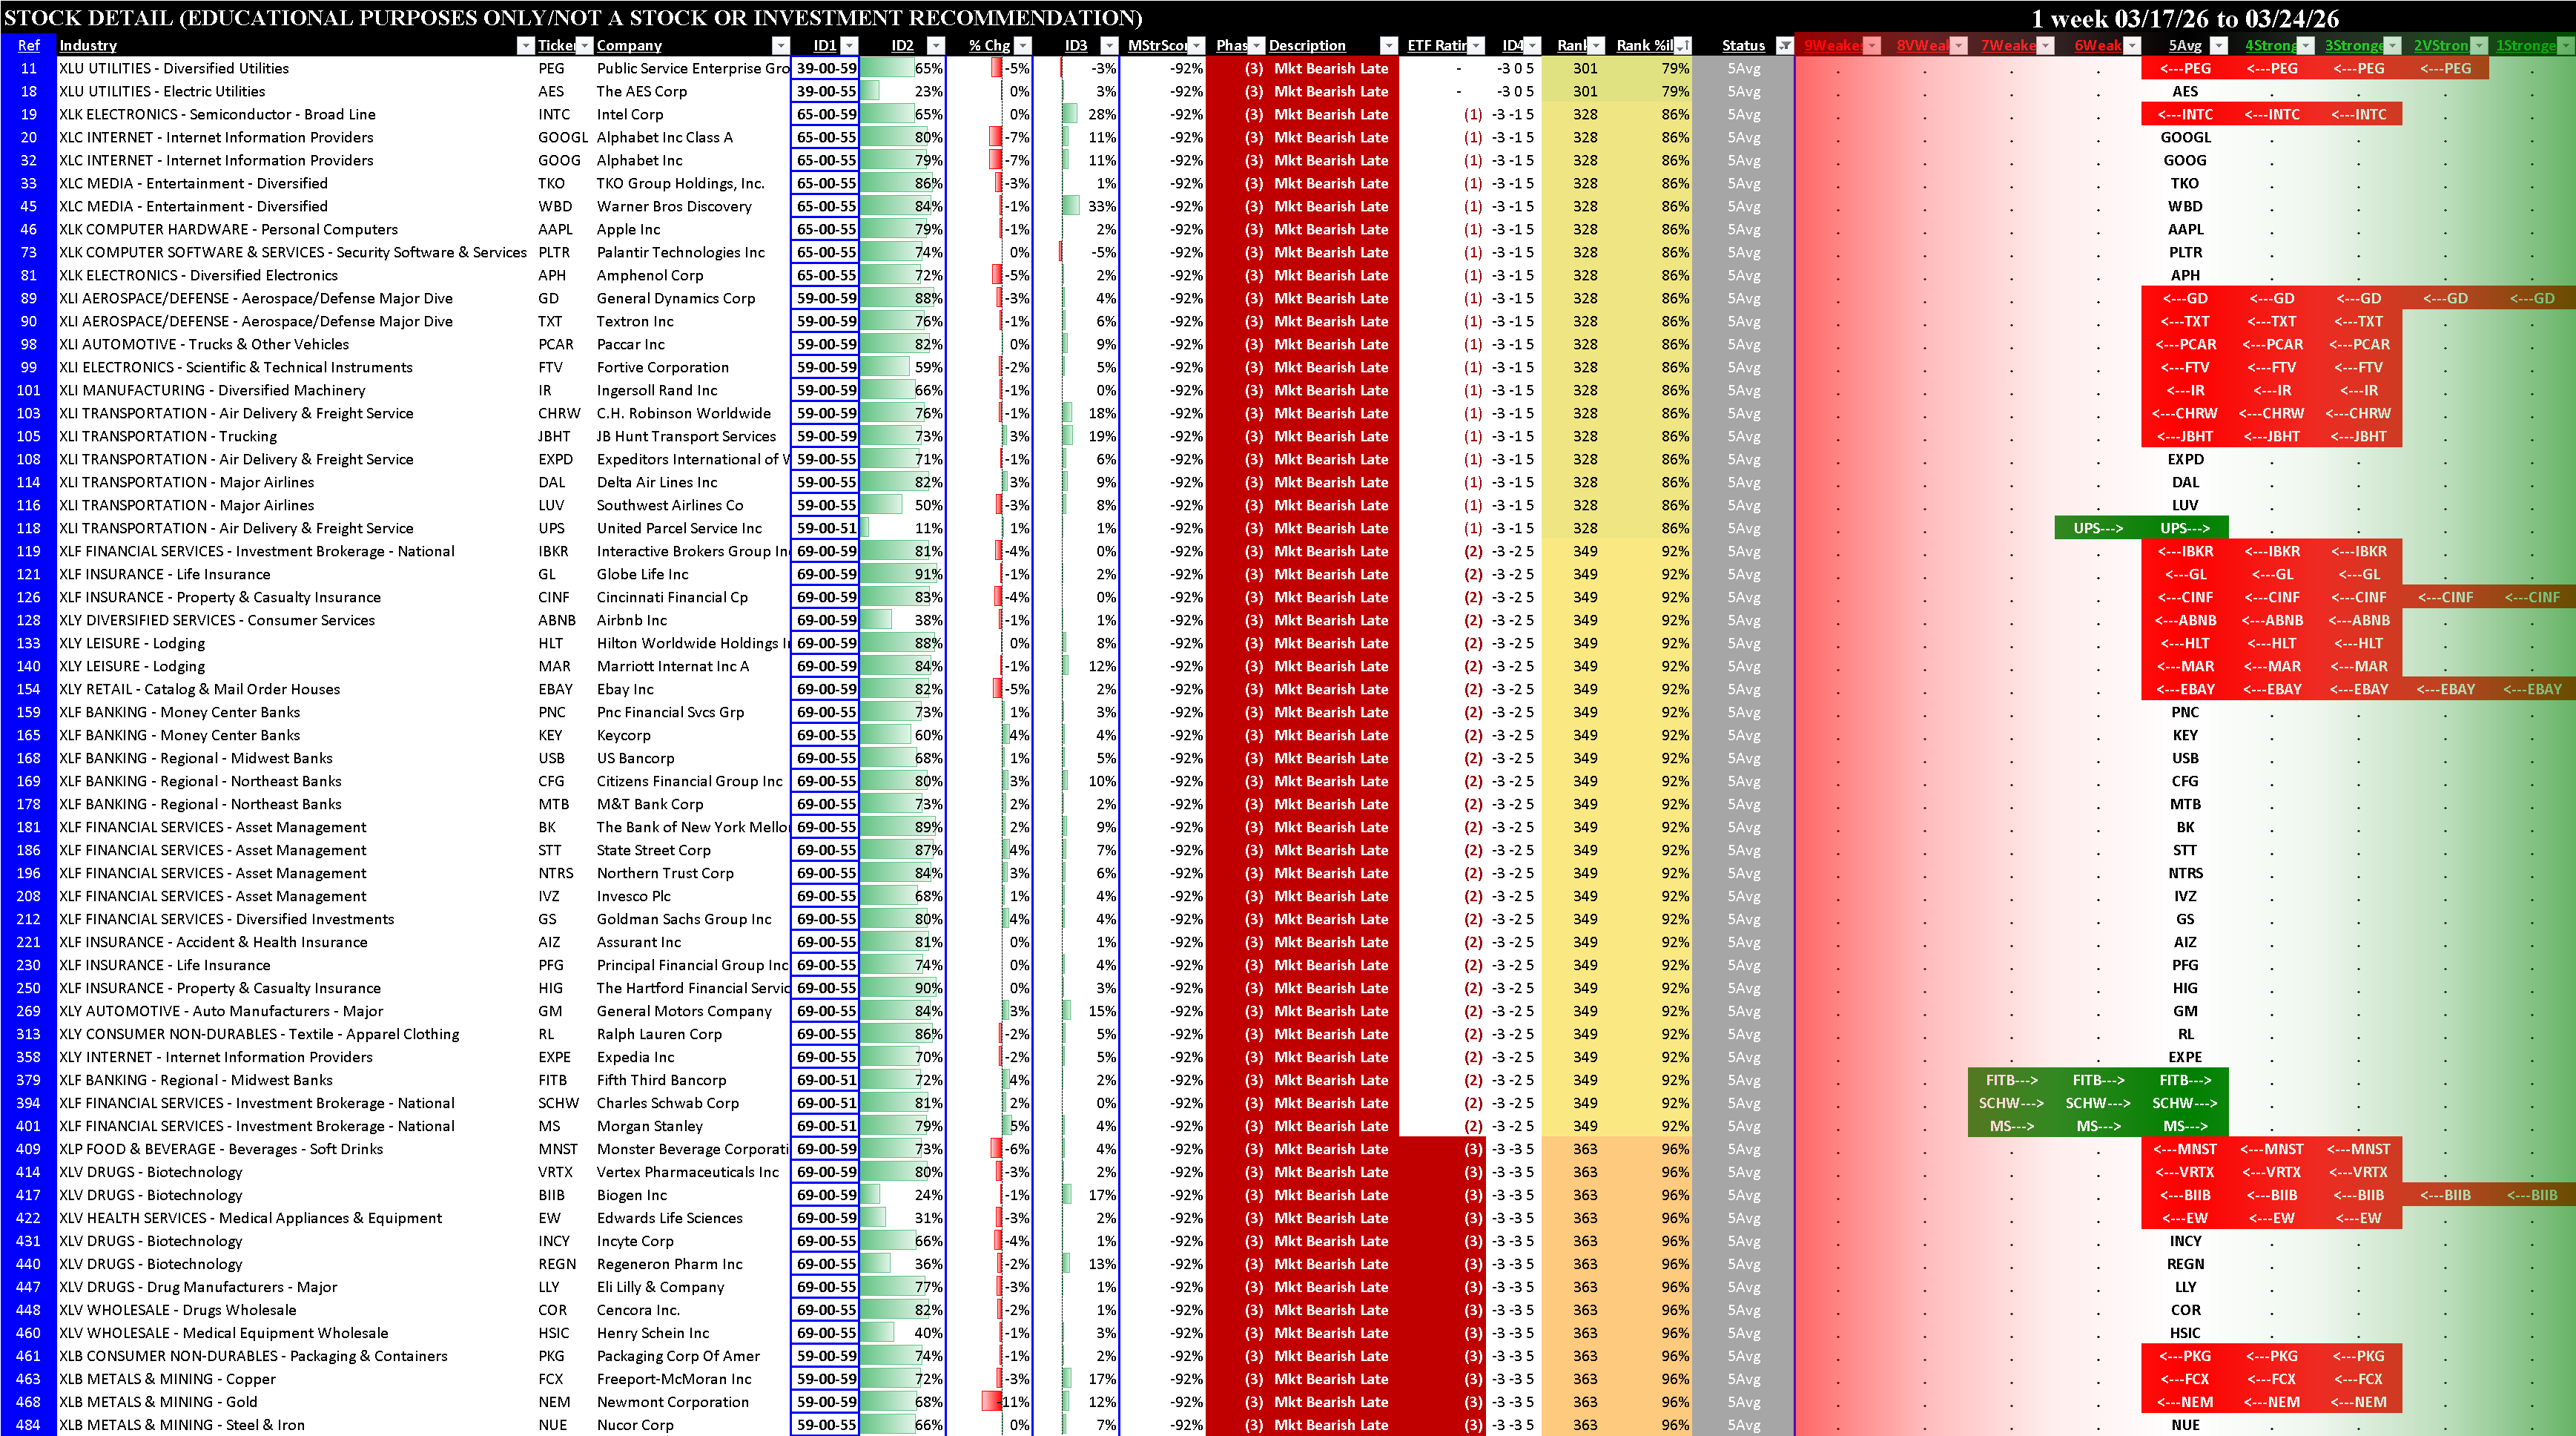Click the active filter icon on Status column
2576x1436 pixels.
click(x=1784, y=45)
